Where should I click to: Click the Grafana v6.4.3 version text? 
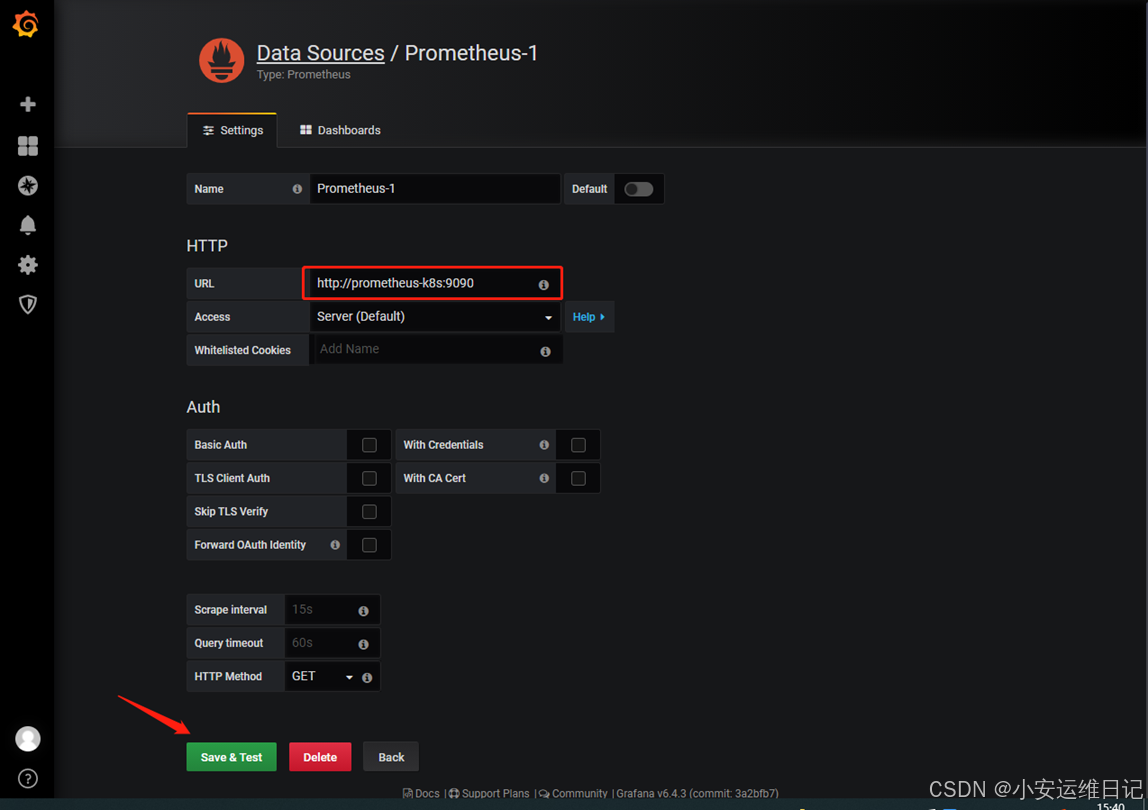pos(697,793)
